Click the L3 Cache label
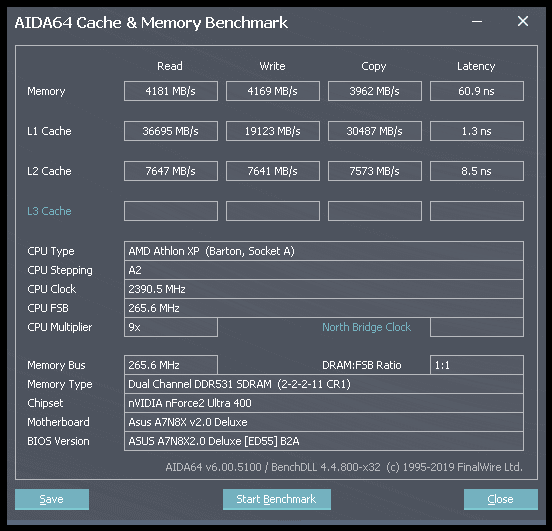Screen dimensions: 552x531 click(49, 211)
